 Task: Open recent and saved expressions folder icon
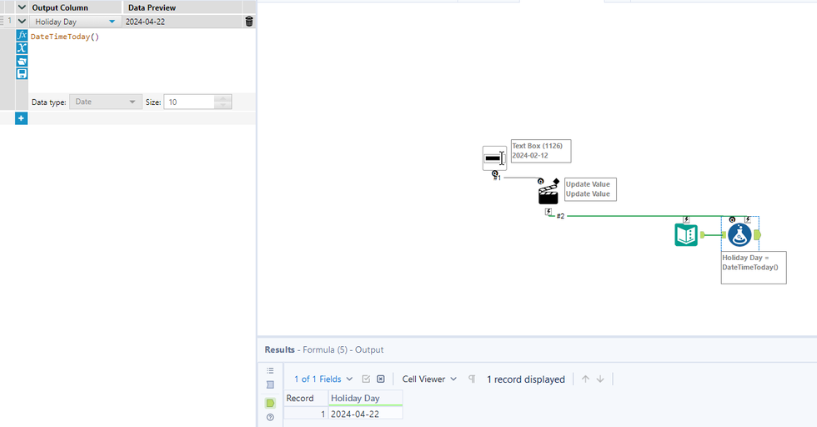(x=21, y=61)
